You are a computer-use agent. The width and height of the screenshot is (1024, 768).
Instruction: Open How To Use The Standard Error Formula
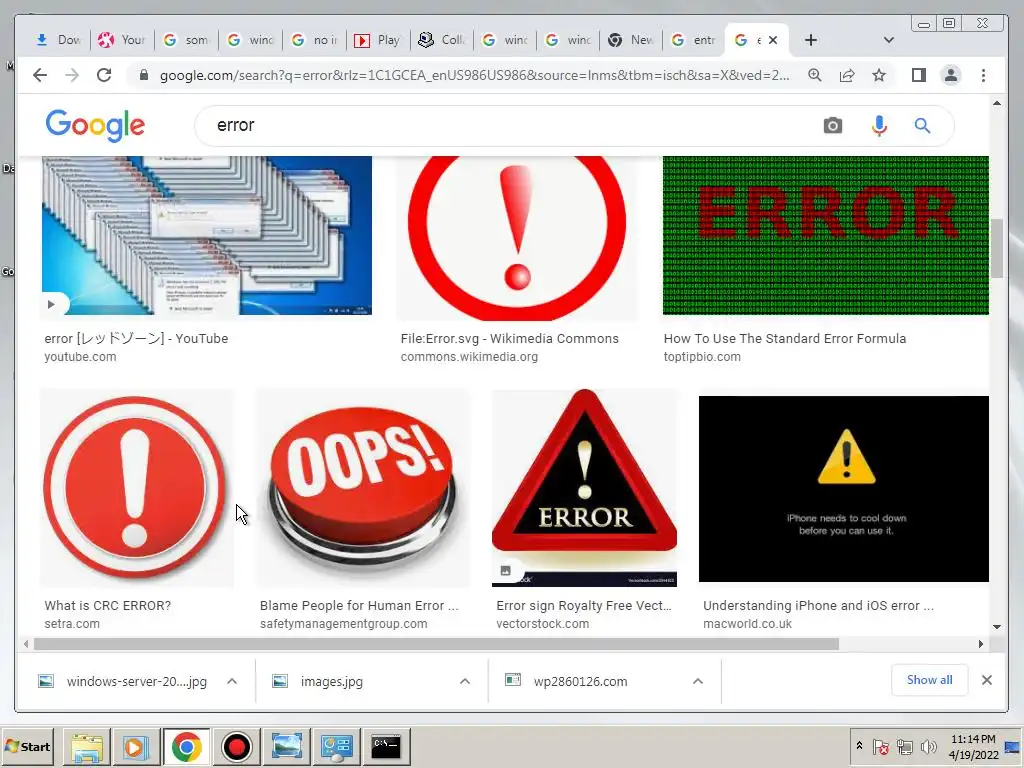coord(785,338)
